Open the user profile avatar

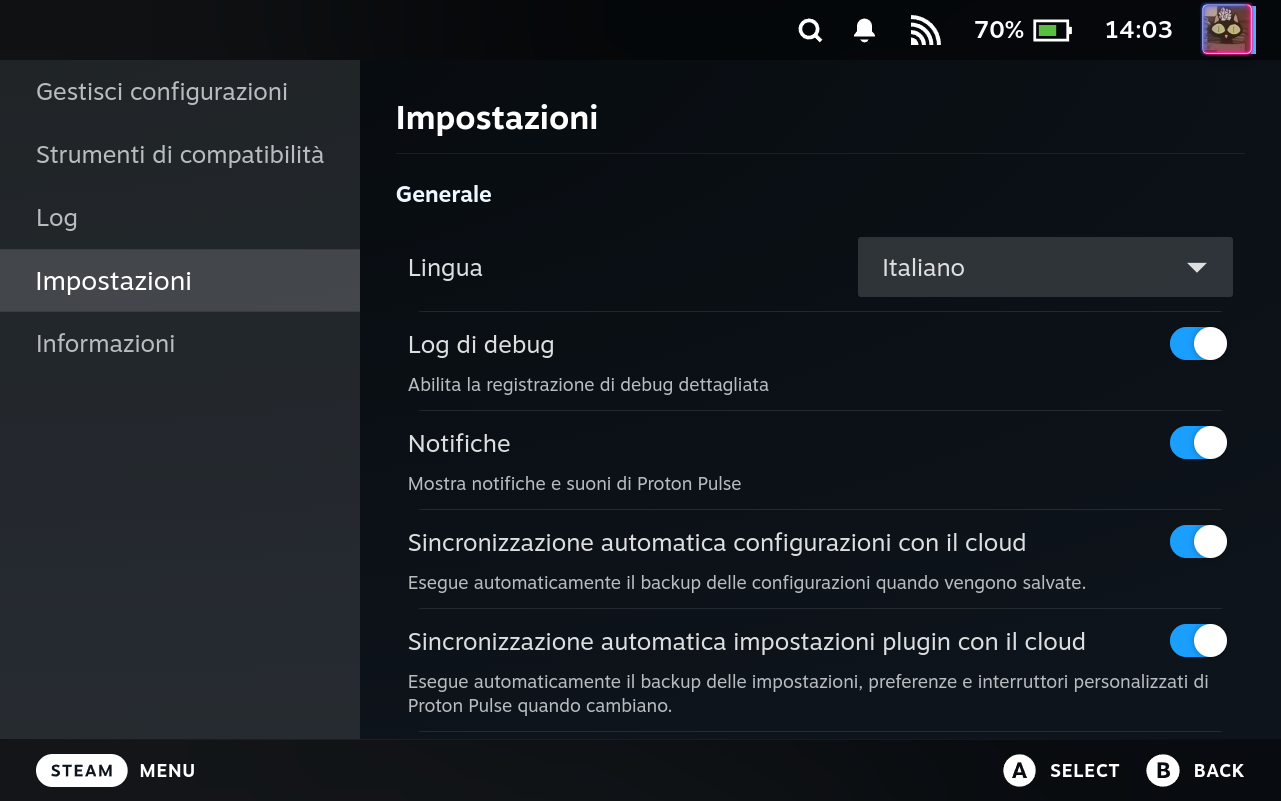point(1227,30)
